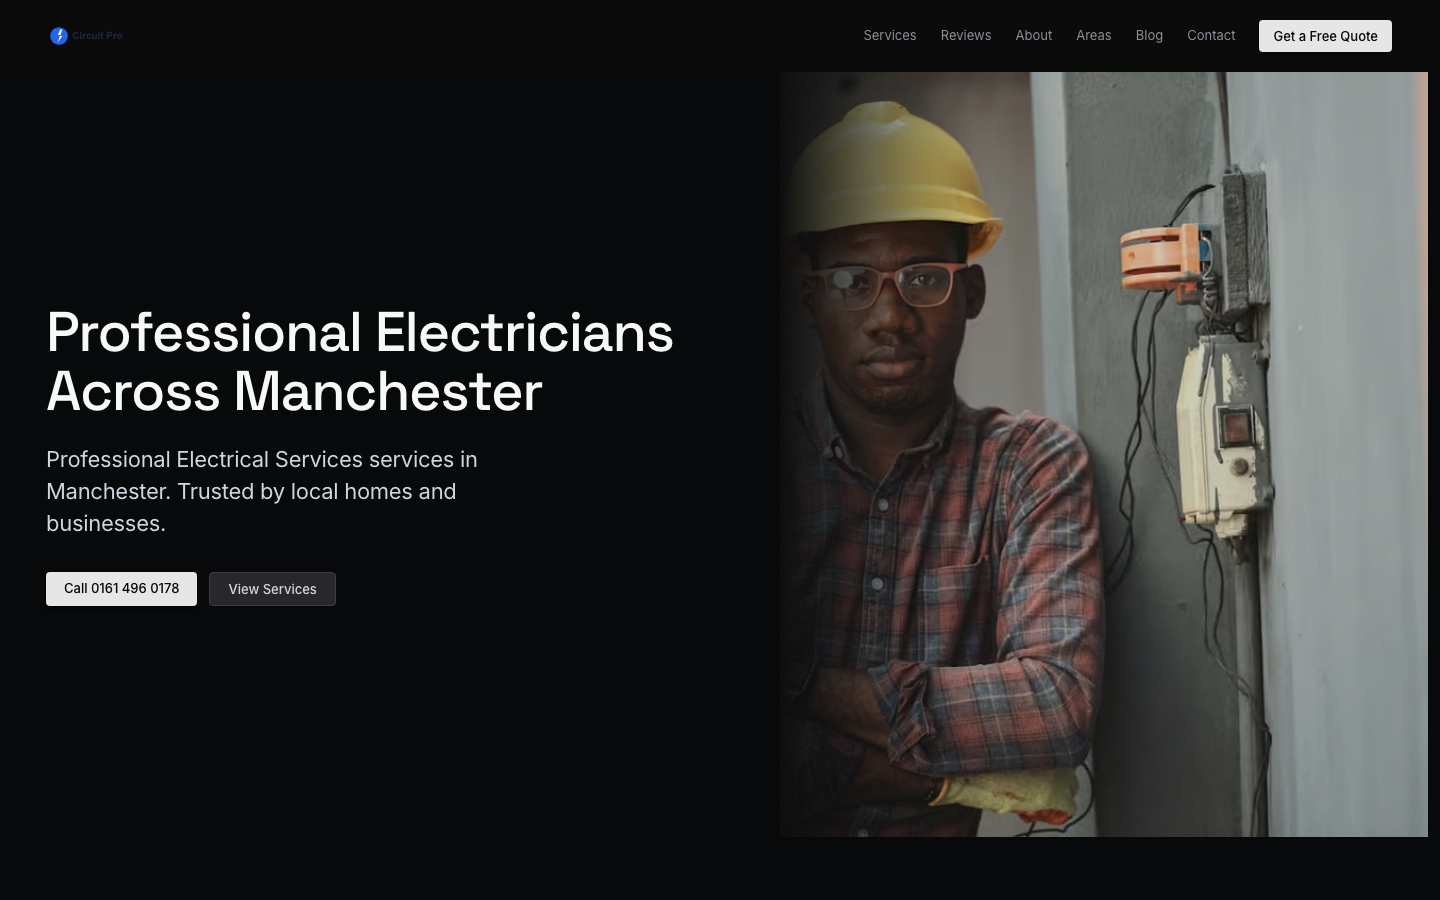Click the hero subtitle paragraph about Manchester
The image size is (1440, 900).
click(262, 491)
